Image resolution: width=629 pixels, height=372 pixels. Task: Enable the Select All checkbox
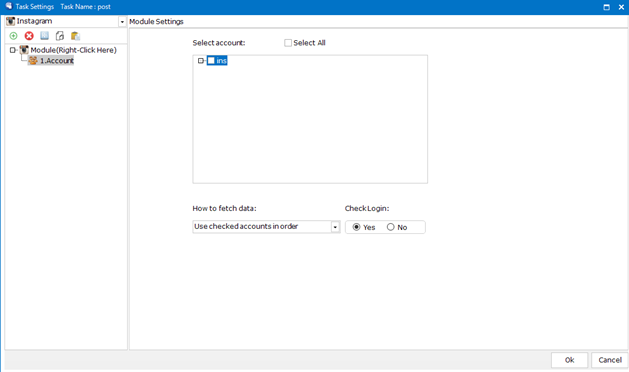(288, 43)
